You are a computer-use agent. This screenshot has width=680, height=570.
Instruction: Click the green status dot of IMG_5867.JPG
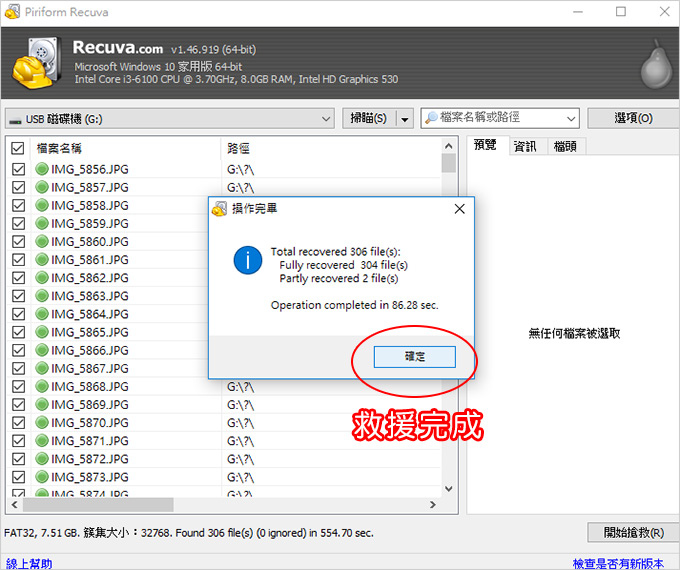42,368
